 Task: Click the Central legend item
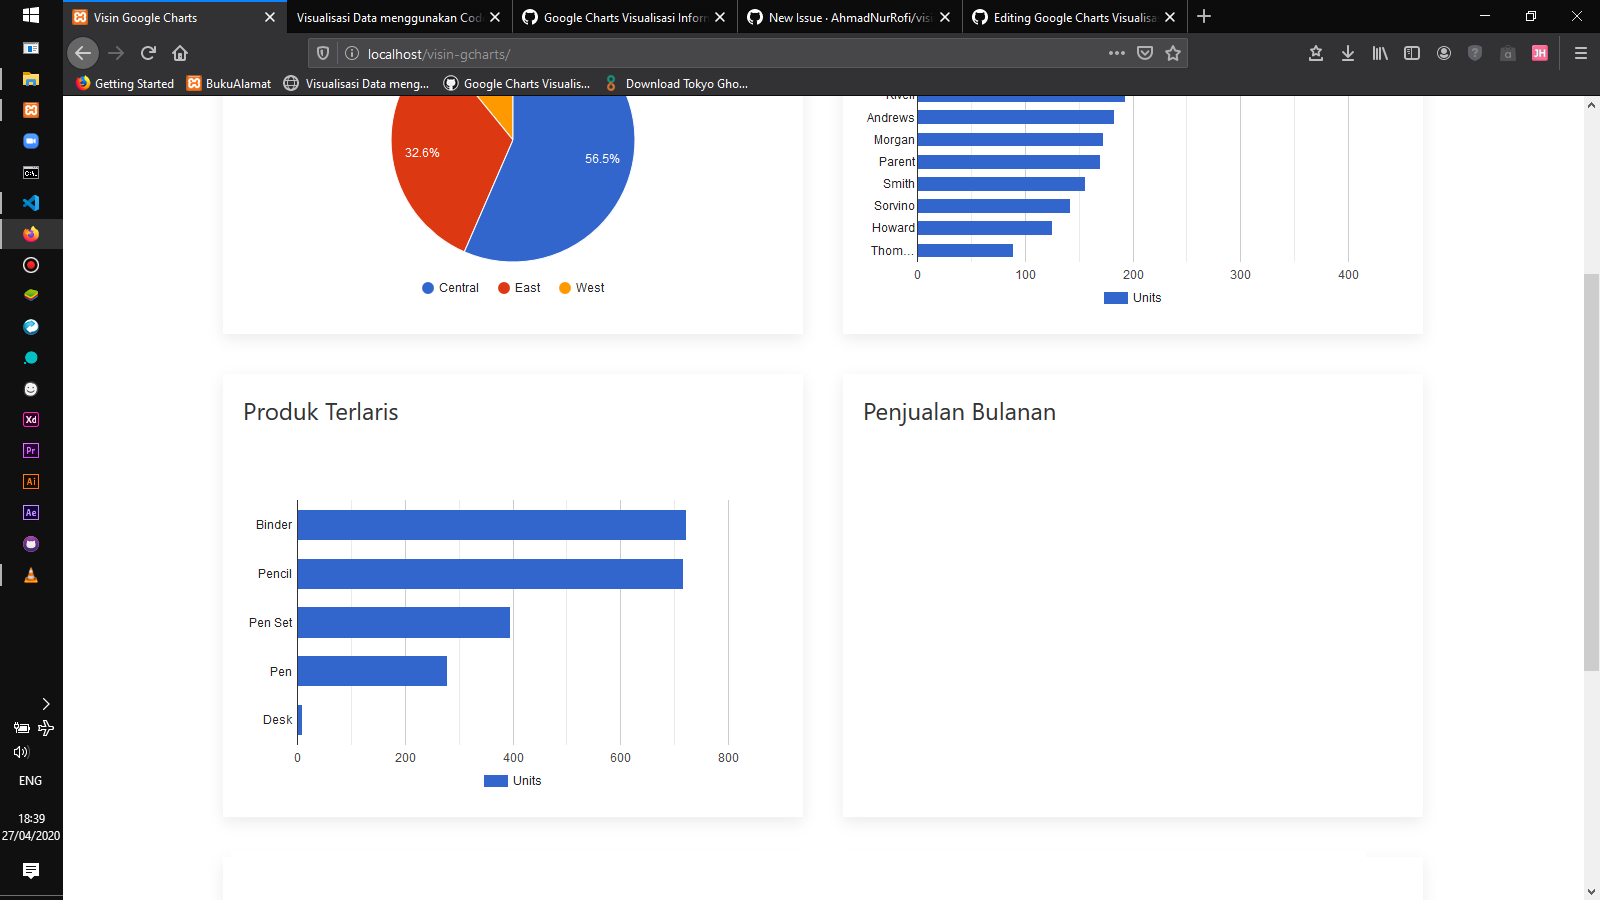450,288
